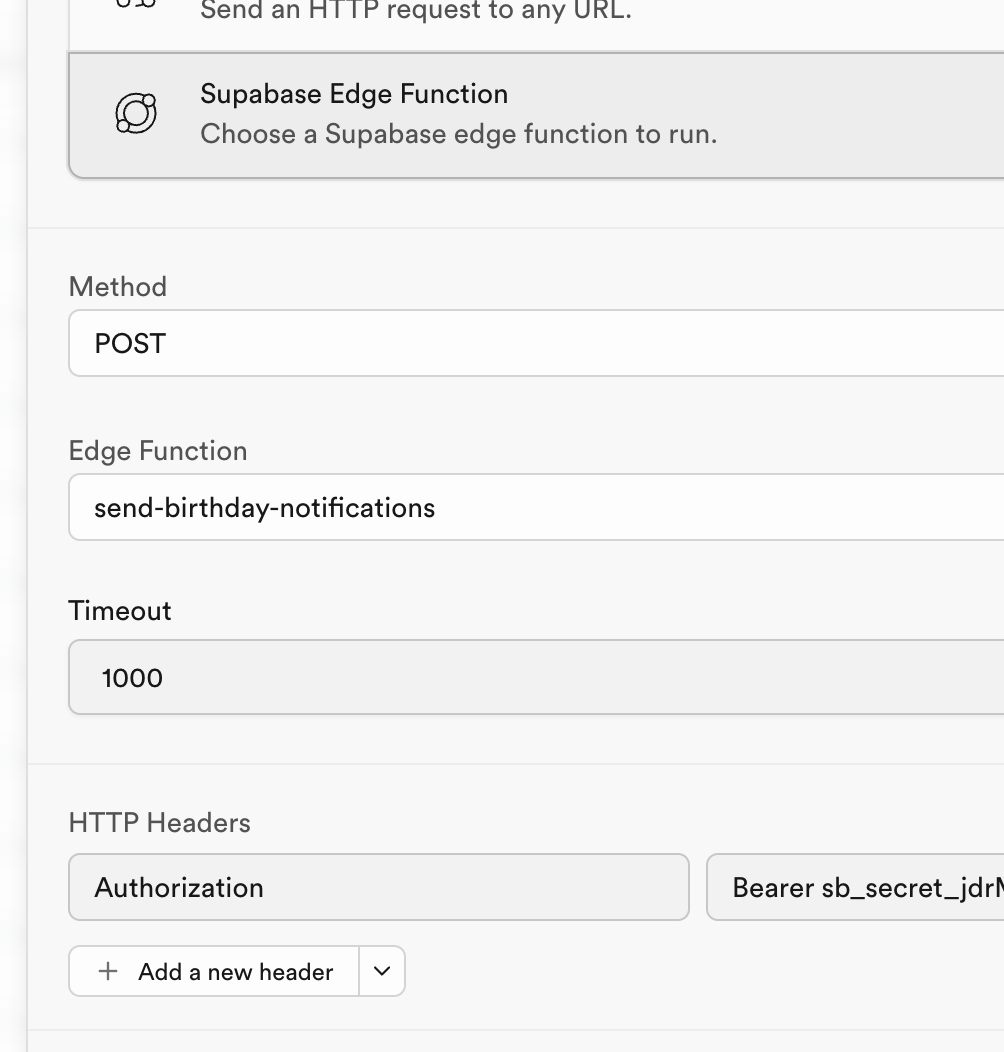1004x1052 pixels.
Task: Click the 'Method' field label
Action: pyautogui.click(x=117, y=287)
